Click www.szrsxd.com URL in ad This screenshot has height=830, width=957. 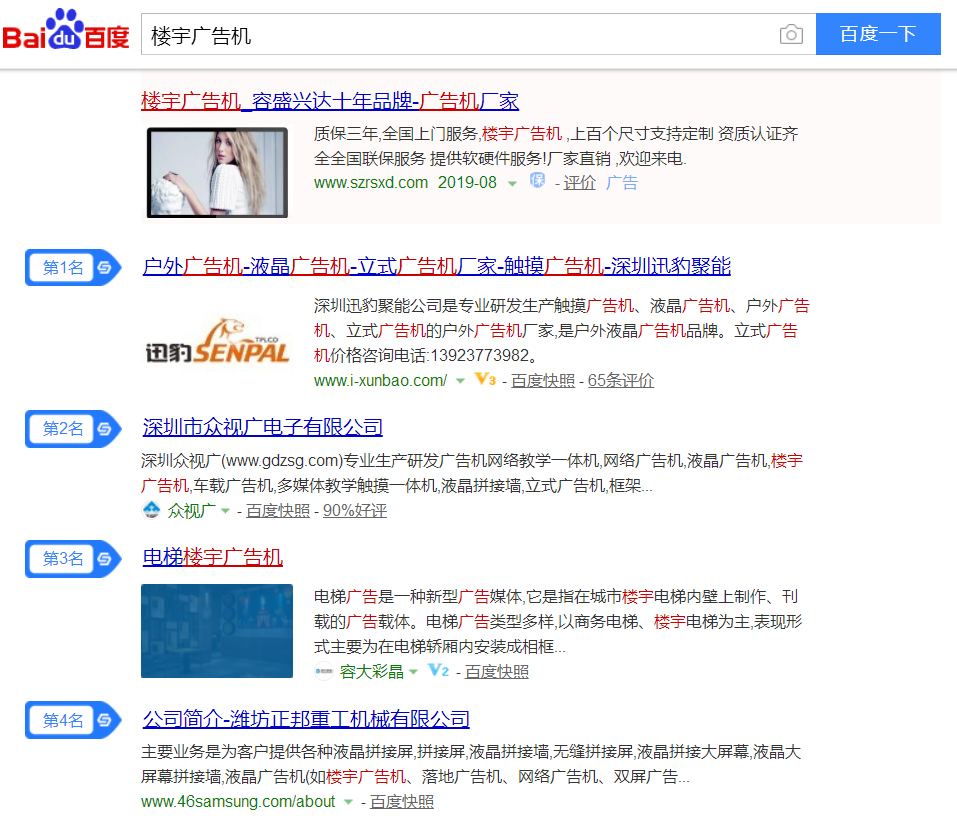click(x=371, y=182)
